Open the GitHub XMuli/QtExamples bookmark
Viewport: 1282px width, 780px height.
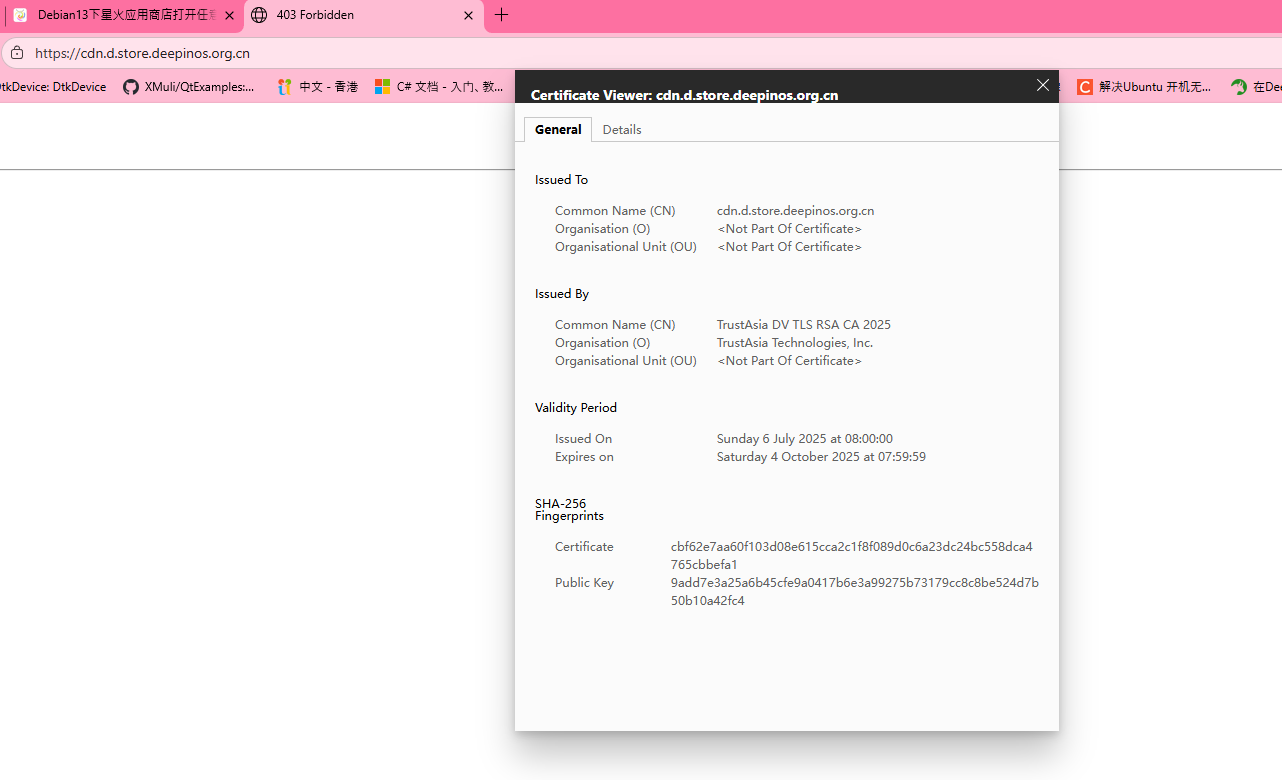[188, 87]
